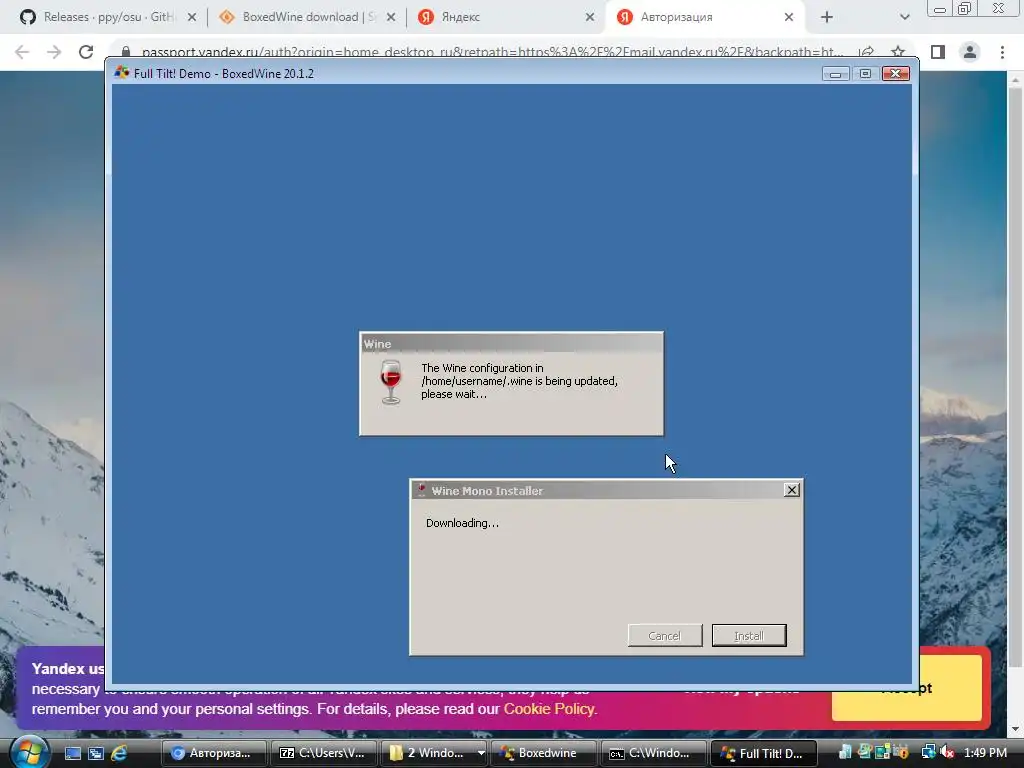Switch to Авториза... Chrome taskbar button
Image resolution: width=1024 pixels, height=768 pixels.
coord(214,753)
